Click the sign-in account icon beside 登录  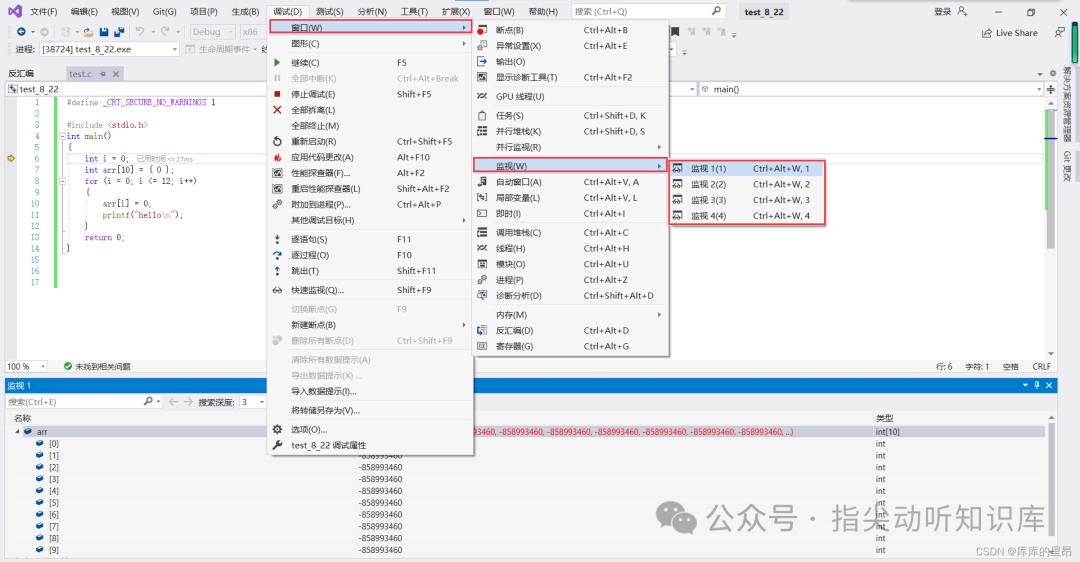pyautogui.click(x=962, y=11)
